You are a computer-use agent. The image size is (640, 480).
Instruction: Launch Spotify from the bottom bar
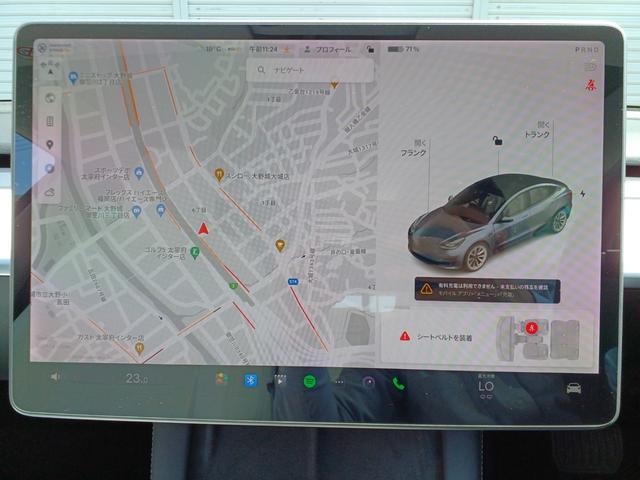click(x=310, y=382)
